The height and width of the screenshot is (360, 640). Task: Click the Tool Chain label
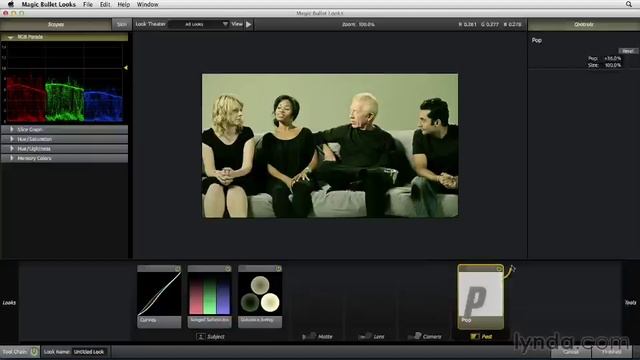15,352
